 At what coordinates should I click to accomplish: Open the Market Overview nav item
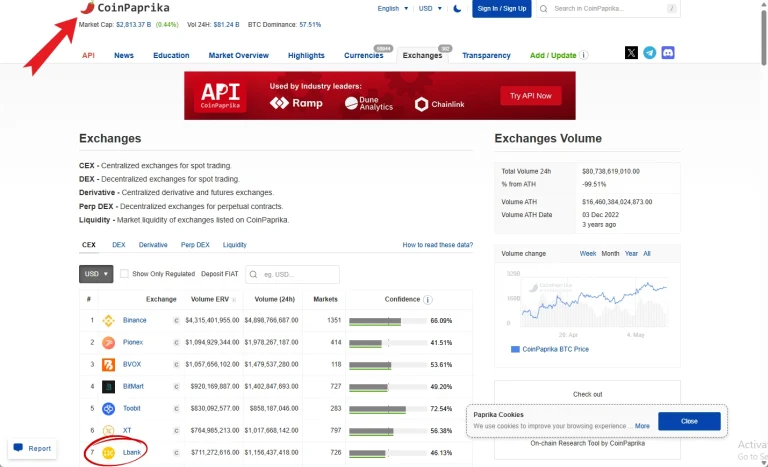pos(239,55)
